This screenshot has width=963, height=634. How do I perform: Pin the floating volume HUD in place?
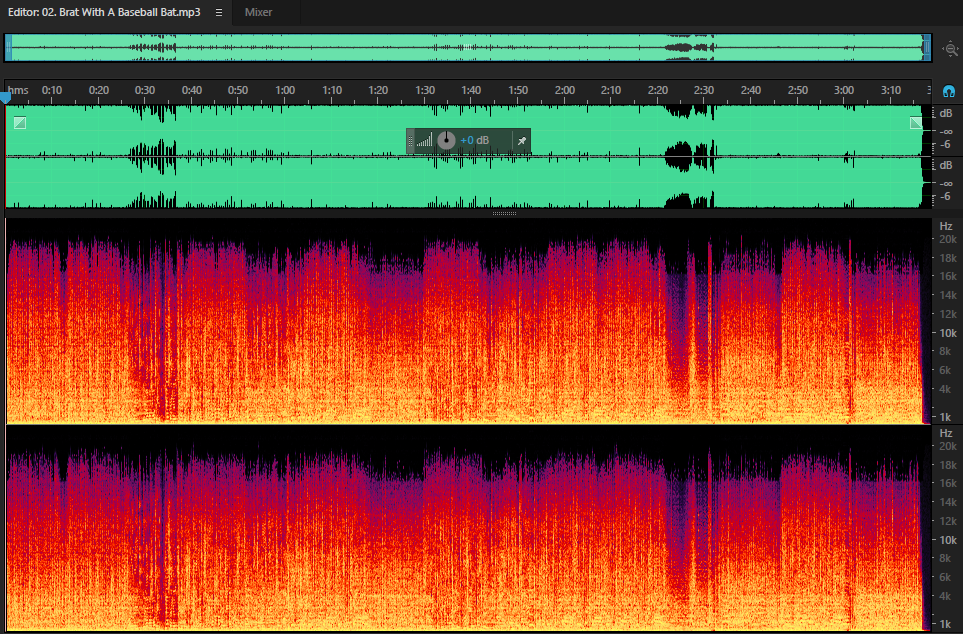521,141
